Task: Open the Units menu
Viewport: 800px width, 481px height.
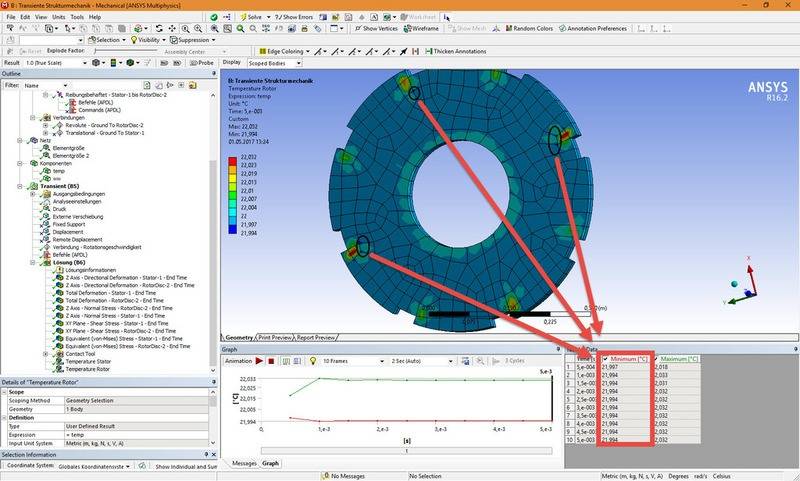Action: tap(59, 17)
